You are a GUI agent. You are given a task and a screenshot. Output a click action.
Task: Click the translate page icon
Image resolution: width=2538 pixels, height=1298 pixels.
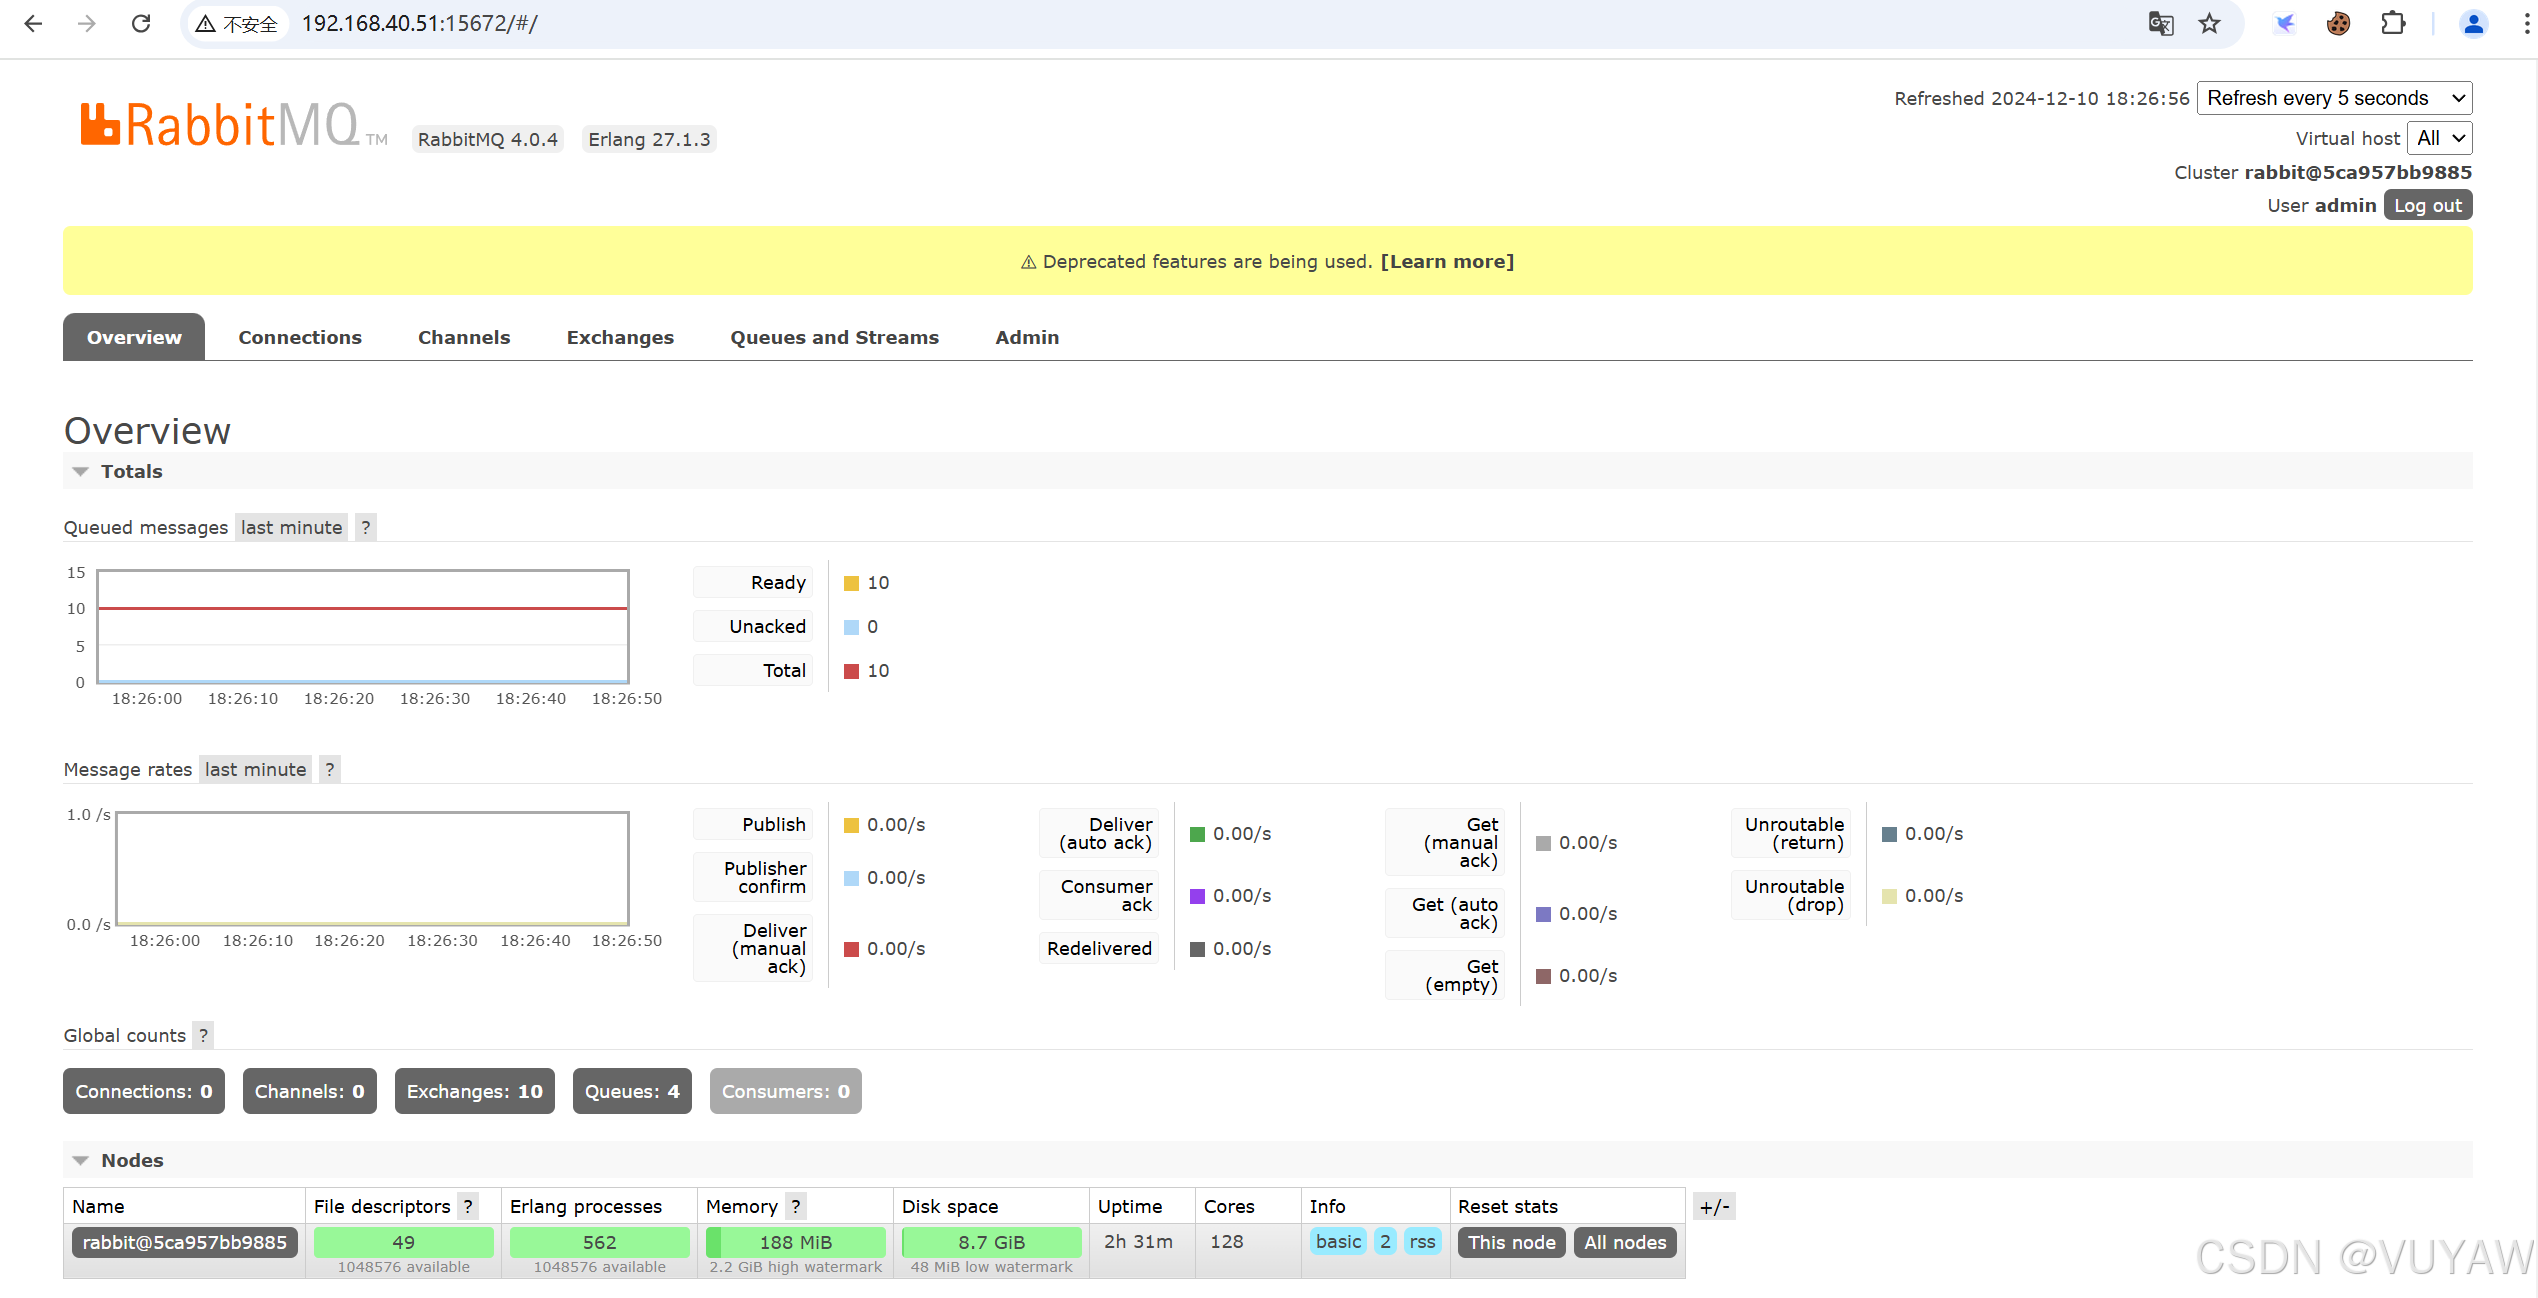click(x=2160, y=23)
